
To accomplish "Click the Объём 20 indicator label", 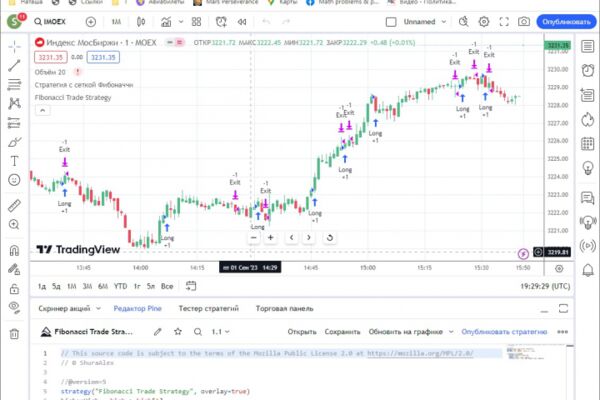I will pyautogui.click(x=50, y=72).
